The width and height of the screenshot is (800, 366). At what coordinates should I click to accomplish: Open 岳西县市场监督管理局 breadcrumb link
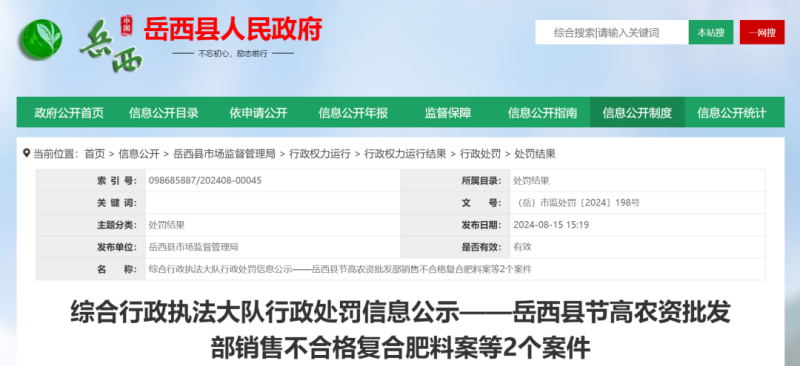pyautogui.click(x=224, y=154)
